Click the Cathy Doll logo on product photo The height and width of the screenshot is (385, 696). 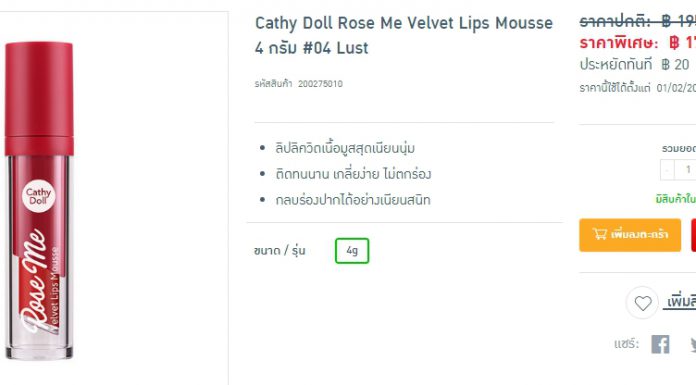click(39, 196)
